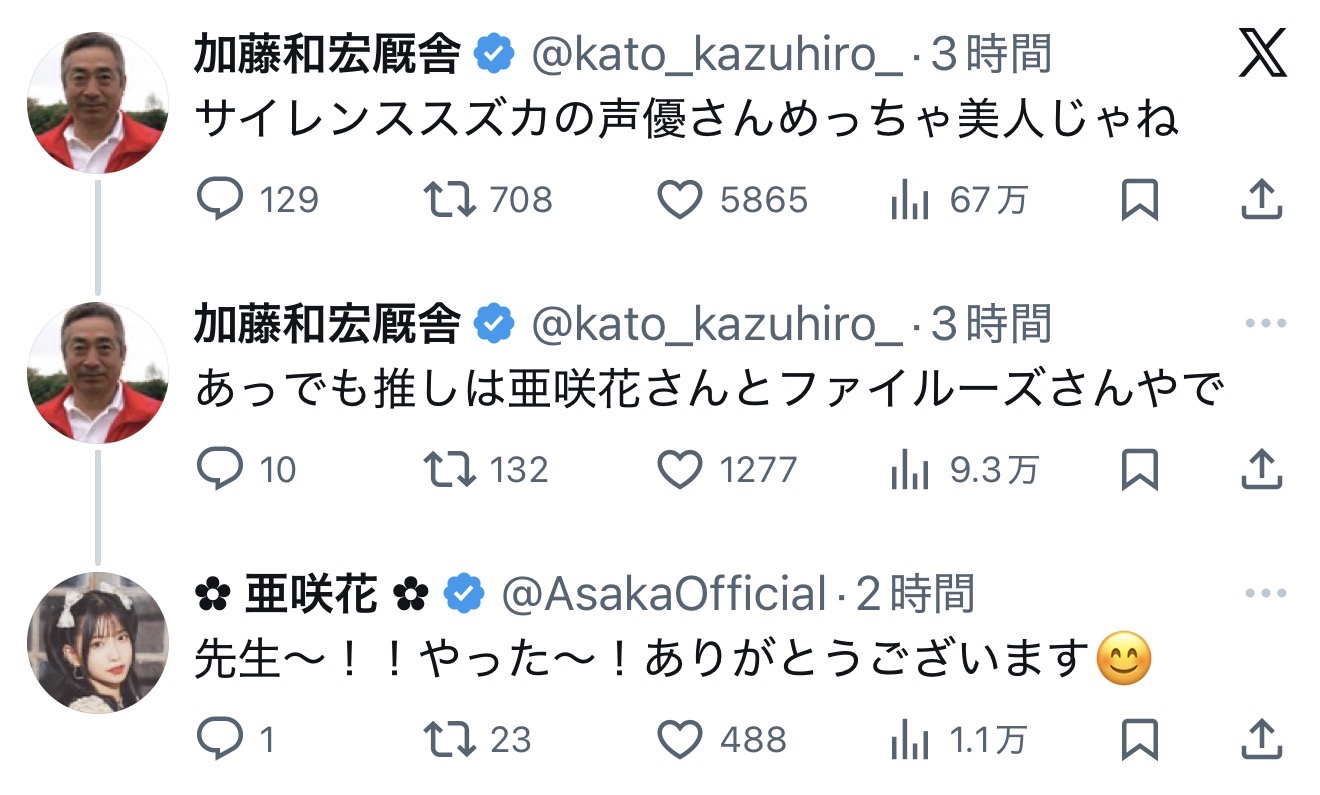This screenshot has width=1320, height=795.
Task: Repost the tweet with 132 reposts
Action: point(449,469)
